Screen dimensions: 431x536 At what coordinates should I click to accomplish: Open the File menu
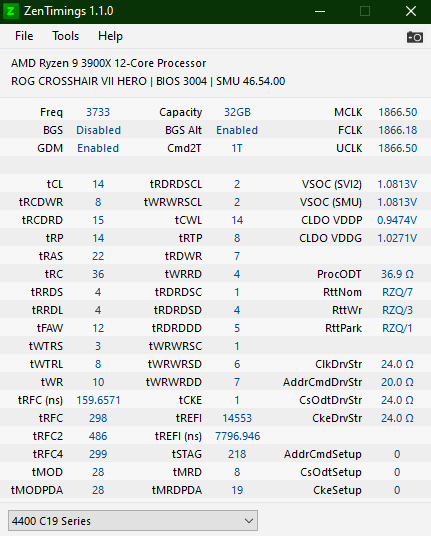click(x=24, y=36)
